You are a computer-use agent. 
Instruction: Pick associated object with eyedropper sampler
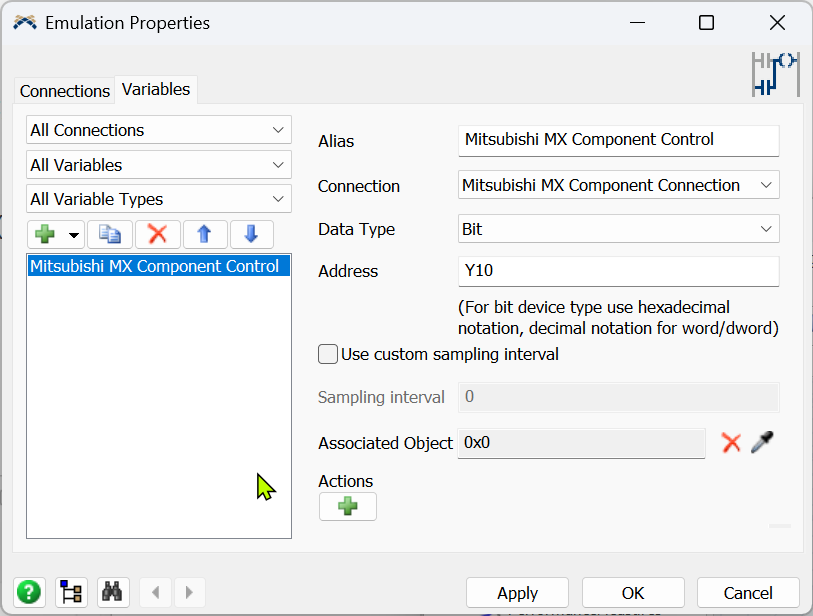pyautogui.click(x=763, y=443)
